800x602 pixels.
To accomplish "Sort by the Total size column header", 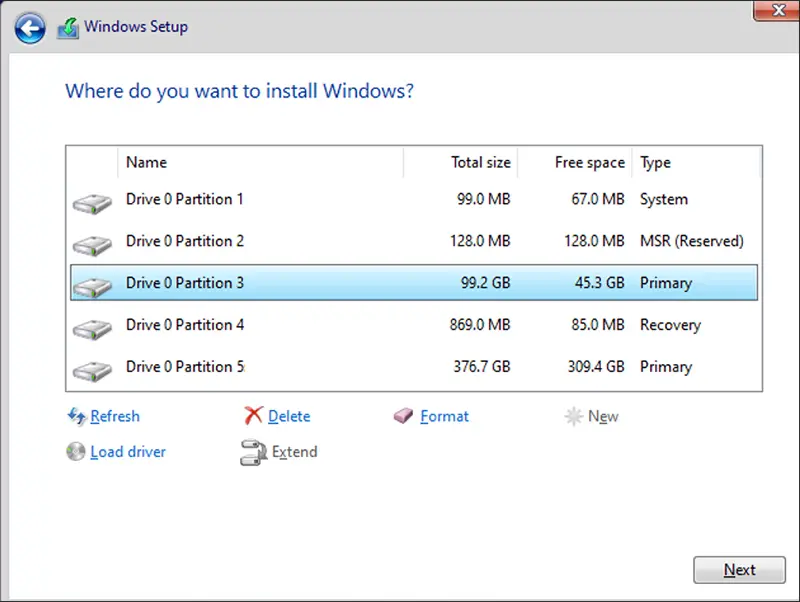I will click(x=461, y=162).
